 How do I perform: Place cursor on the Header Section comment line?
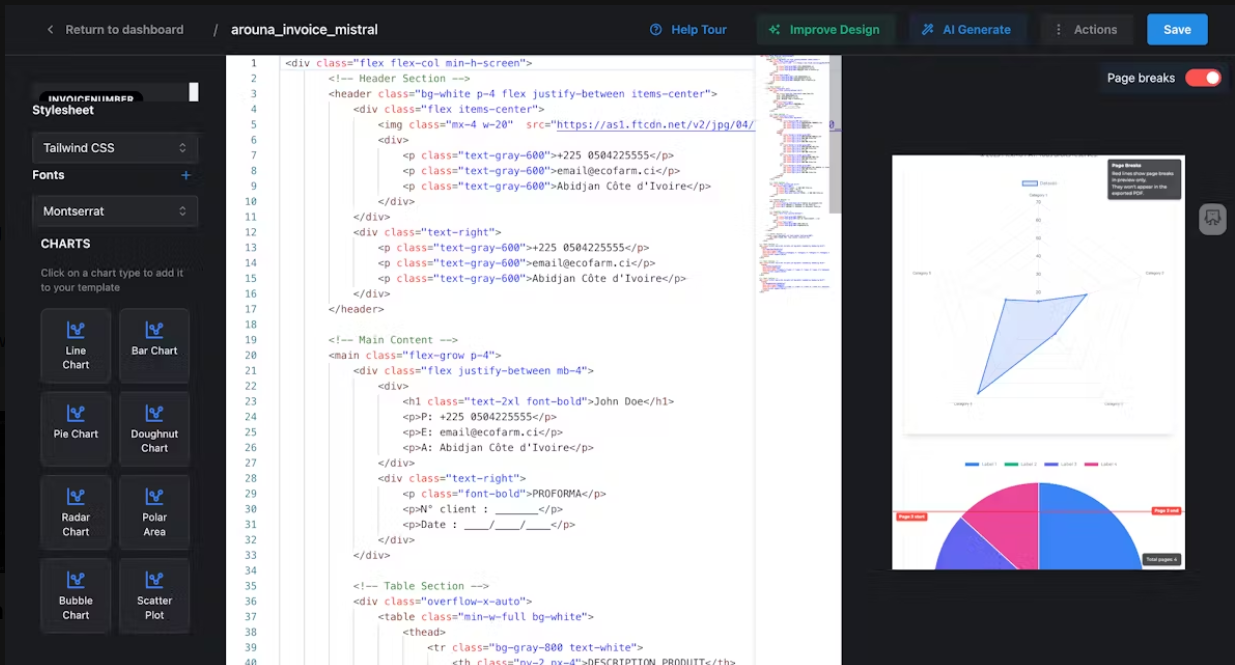click(x=399, y=79)
